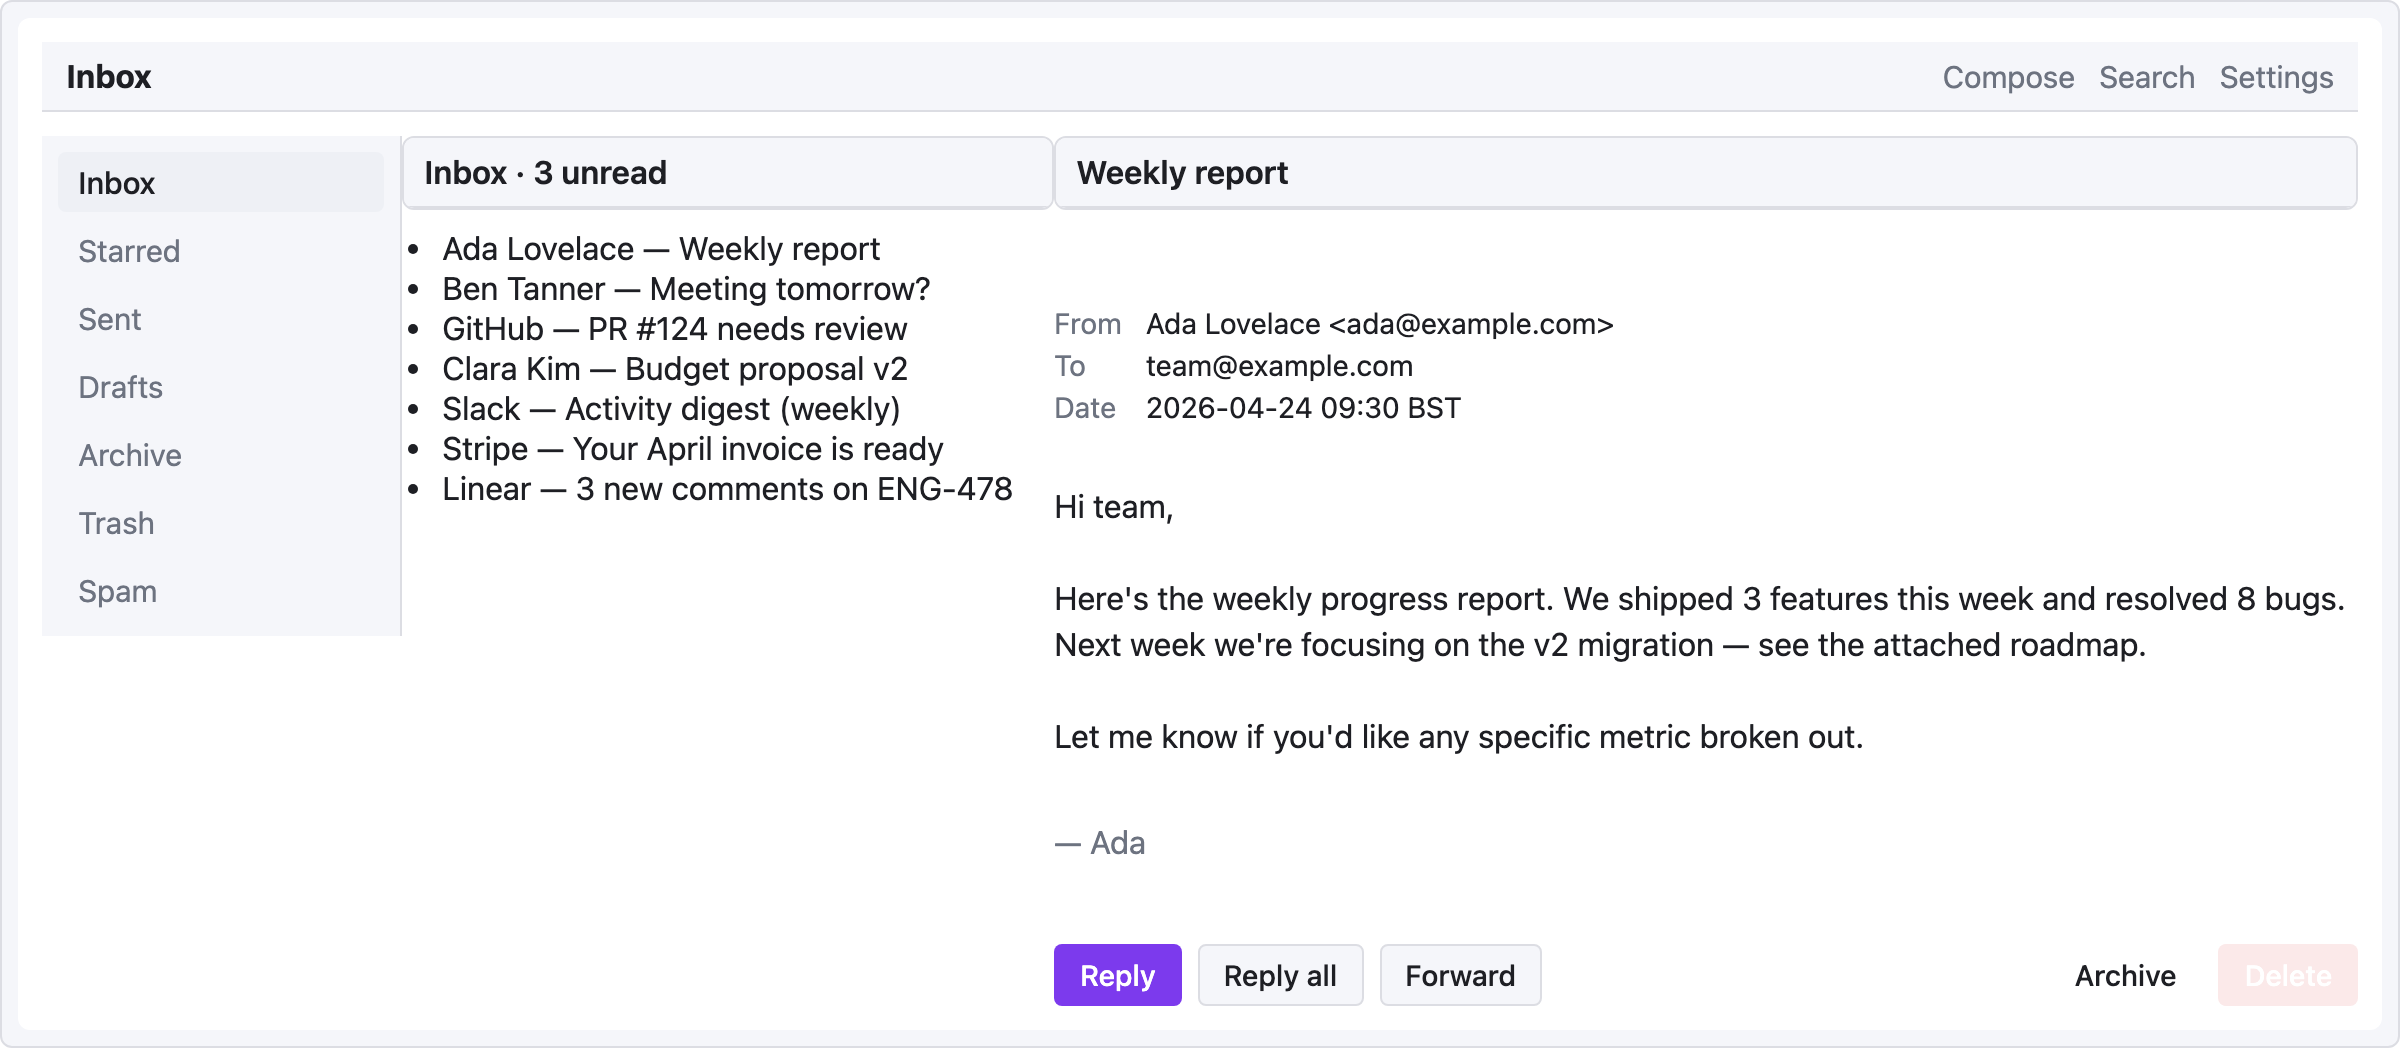Open Search from the top bar
2400x1048 pixels.
click(x=2146, y=76)
